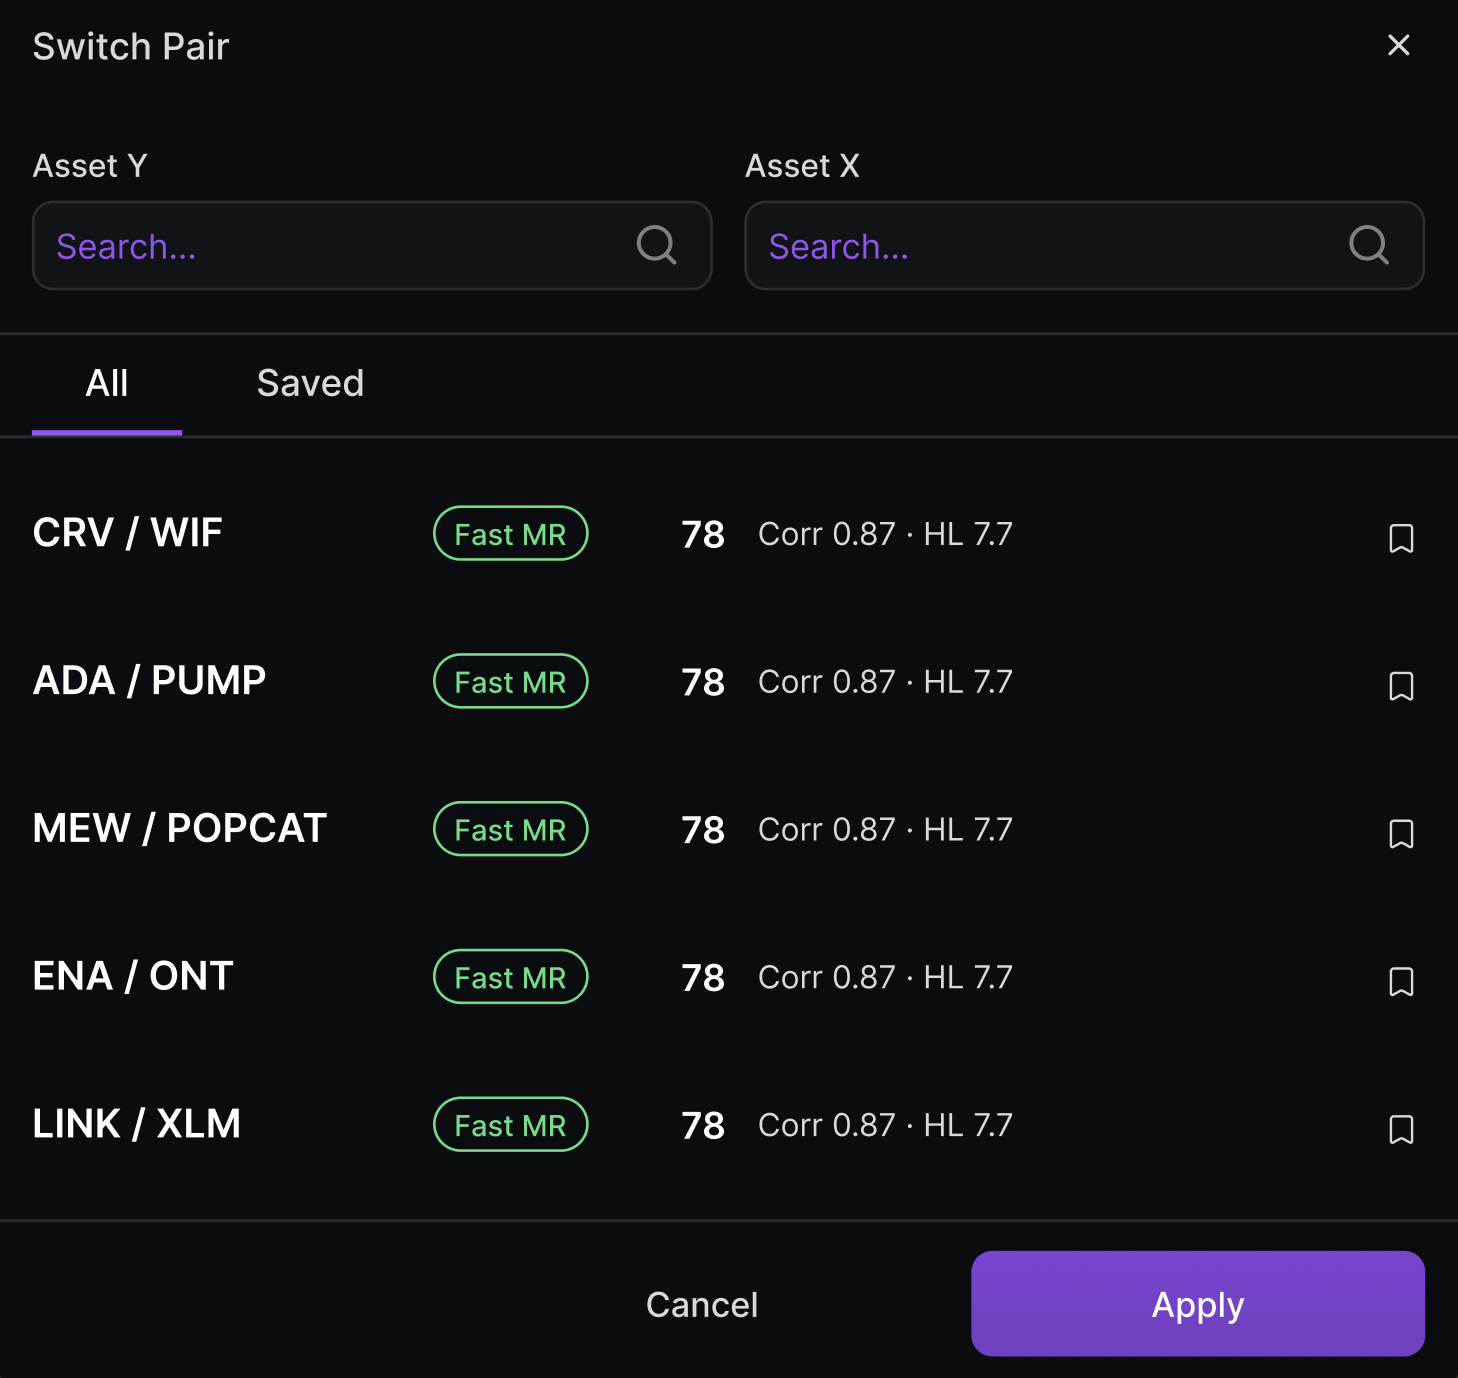Bookmark the ADA / PUMP pair
This screenshot has height=1378, width=1458.
tap(1401, 686)
